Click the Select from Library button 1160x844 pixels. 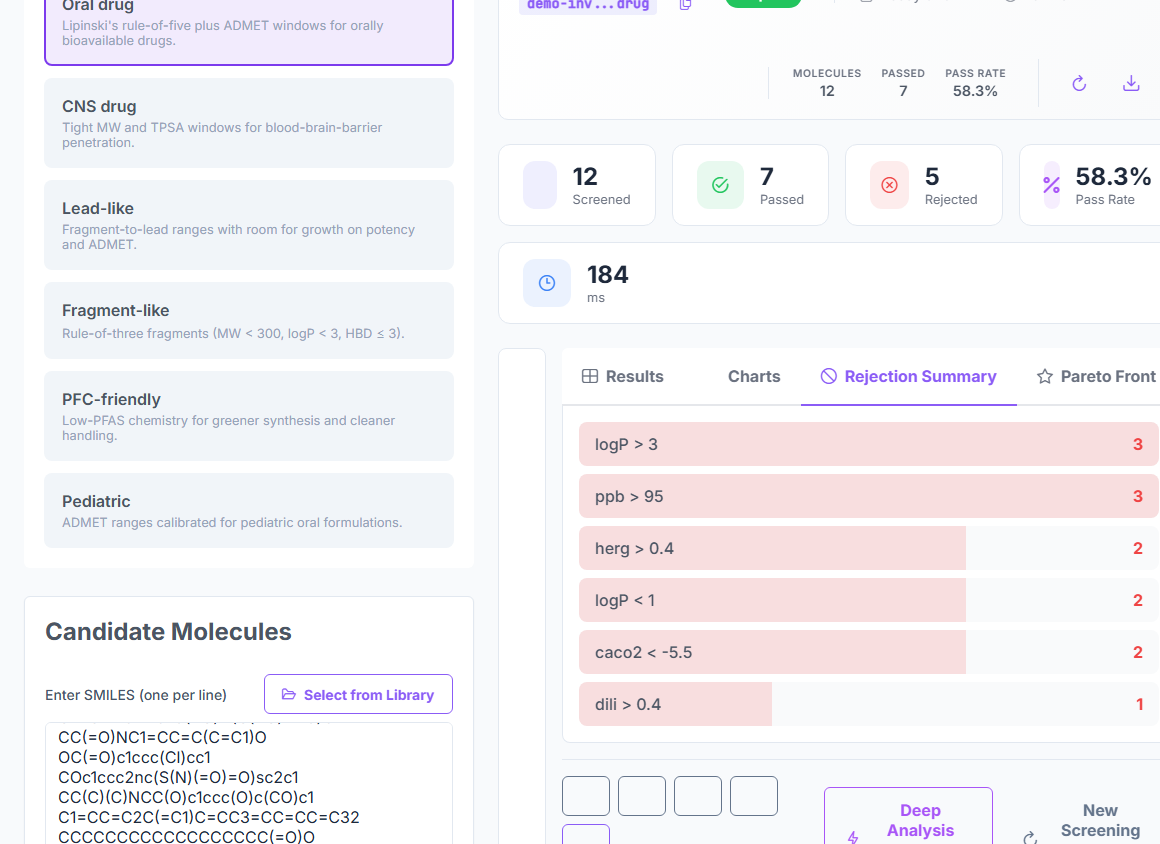pos(358,695)
